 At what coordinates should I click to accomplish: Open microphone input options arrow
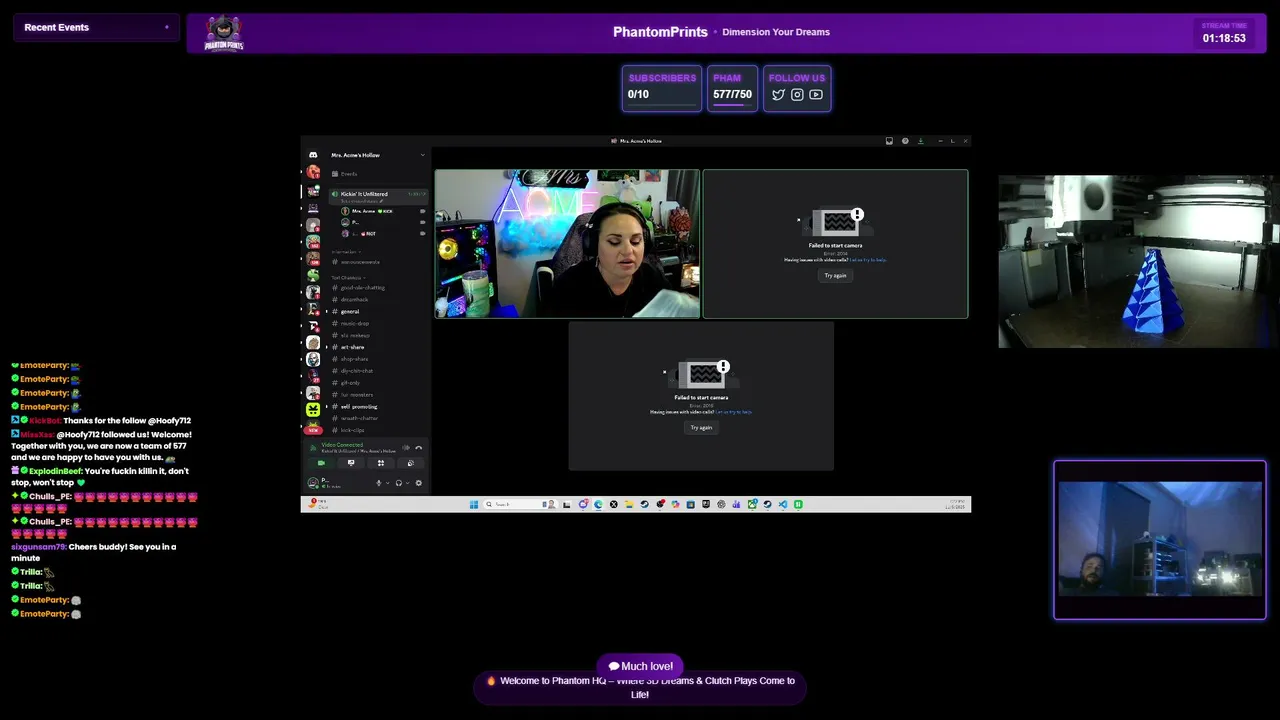tap(387, 483)
